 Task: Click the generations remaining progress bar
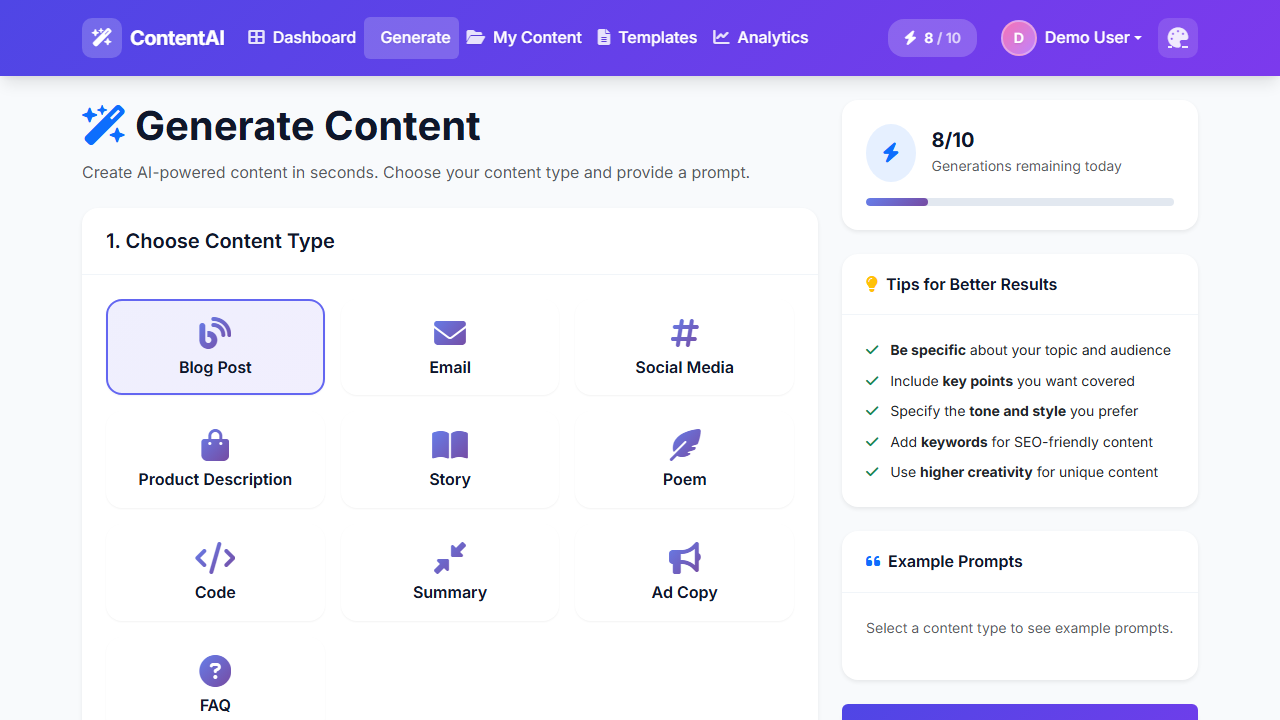[x=1019, y=202]
